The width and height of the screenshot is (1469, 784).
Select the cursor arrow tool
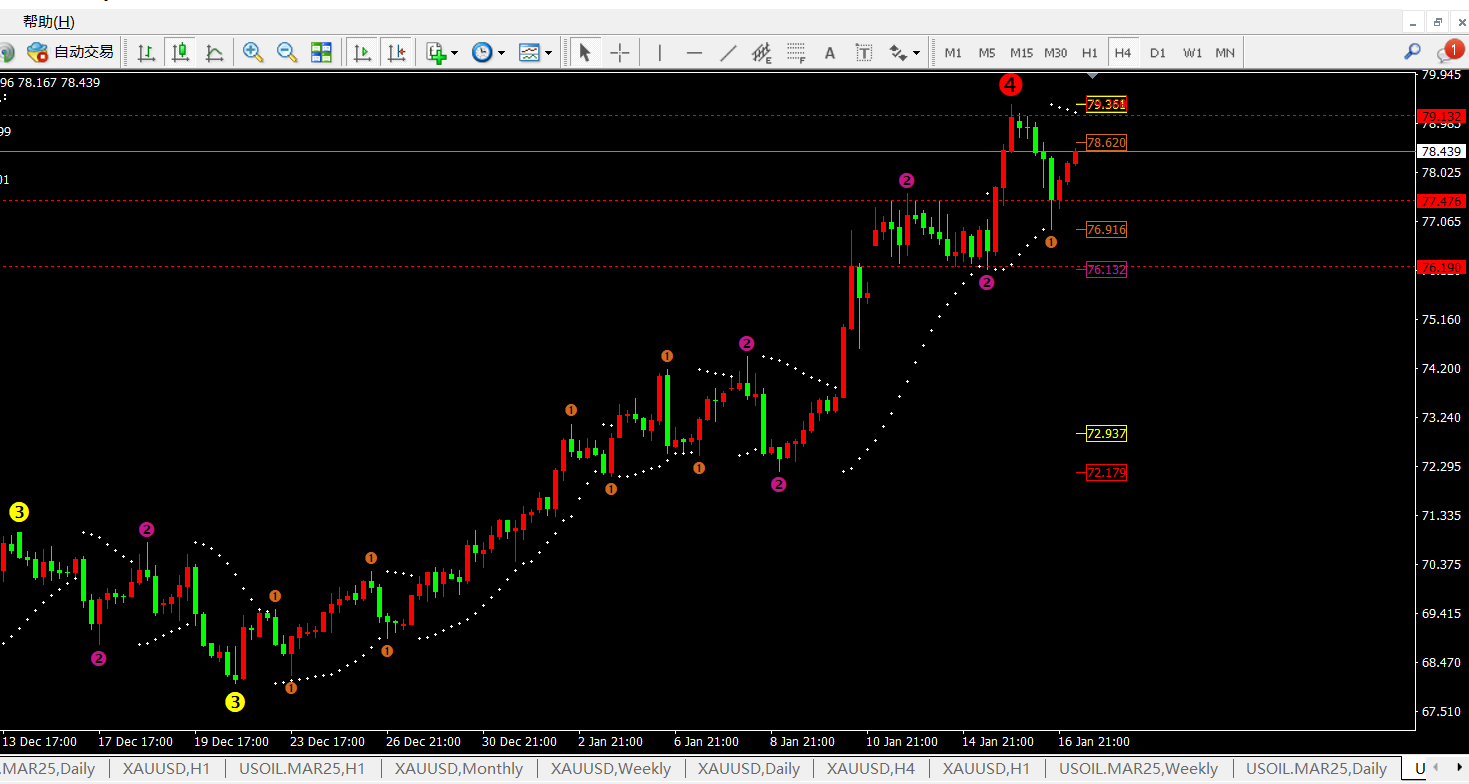pyautogui.click(x=585, y=53)
